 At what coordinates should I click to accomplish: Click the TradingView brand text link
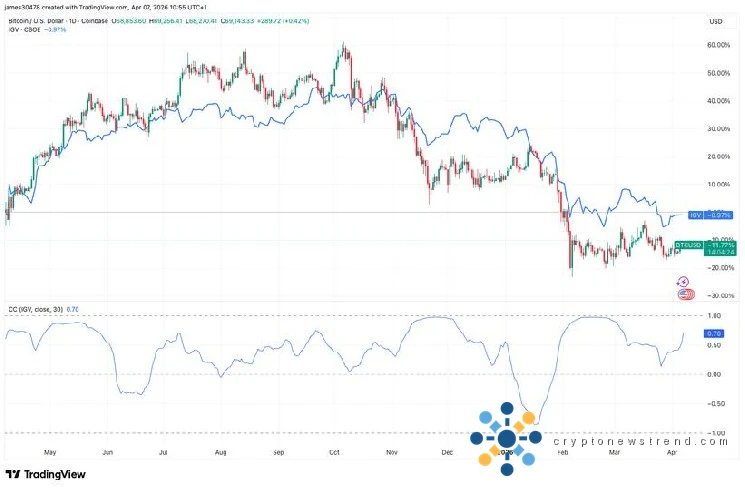(x=54, y=474)
